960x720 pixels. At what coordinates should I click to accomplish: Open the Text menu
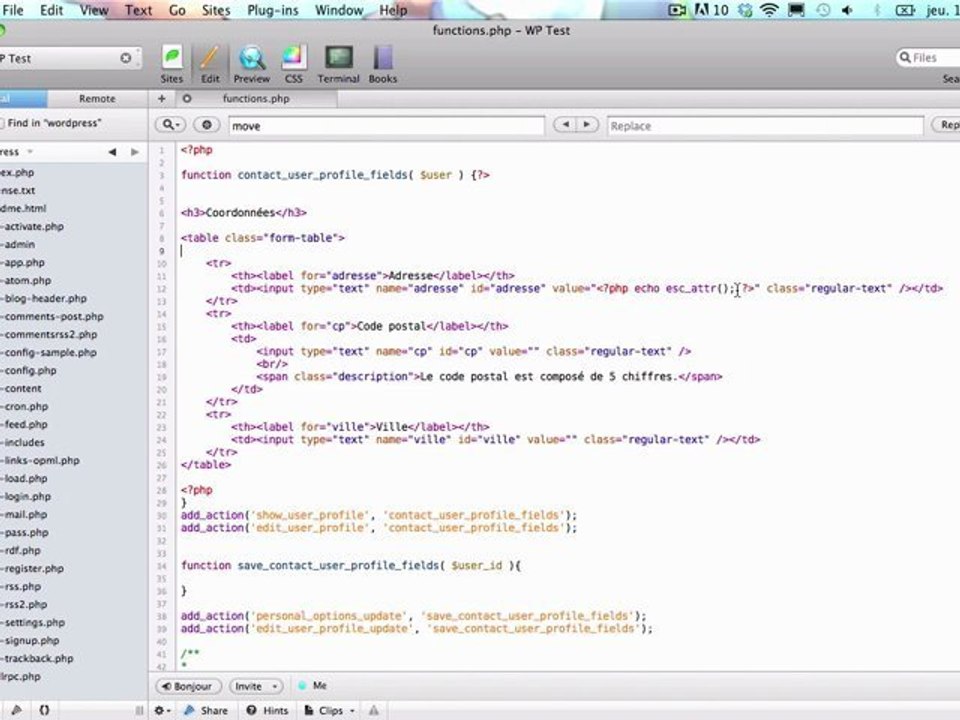(138, 10)
